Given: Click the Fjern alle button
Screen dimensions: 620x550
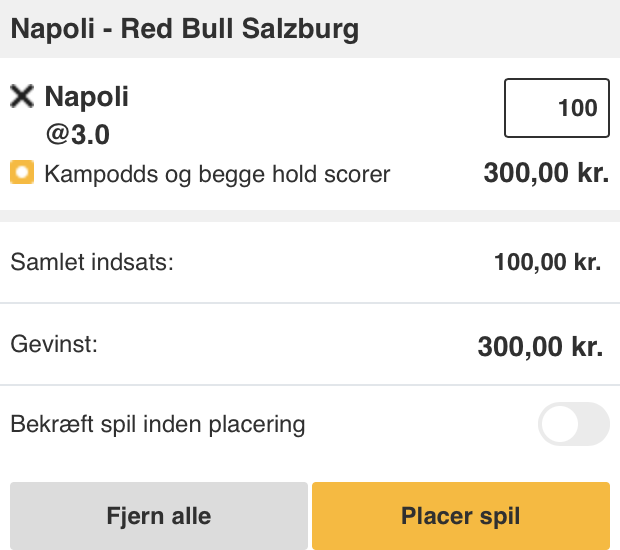Looking at the screenshot, I should pos(159,516).
